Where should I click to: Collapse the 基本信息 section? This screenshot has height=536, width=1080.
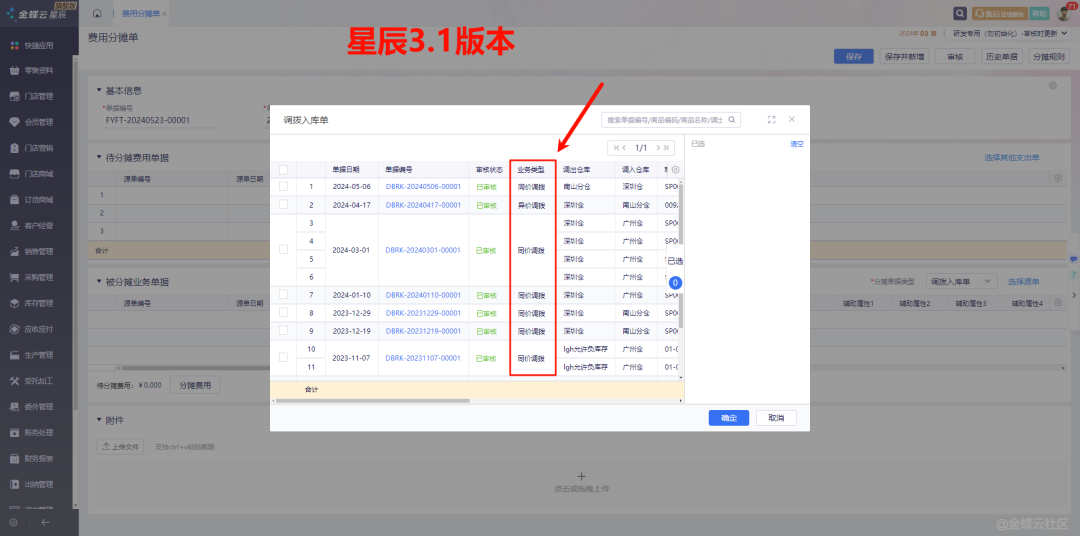tap(96, 91)
